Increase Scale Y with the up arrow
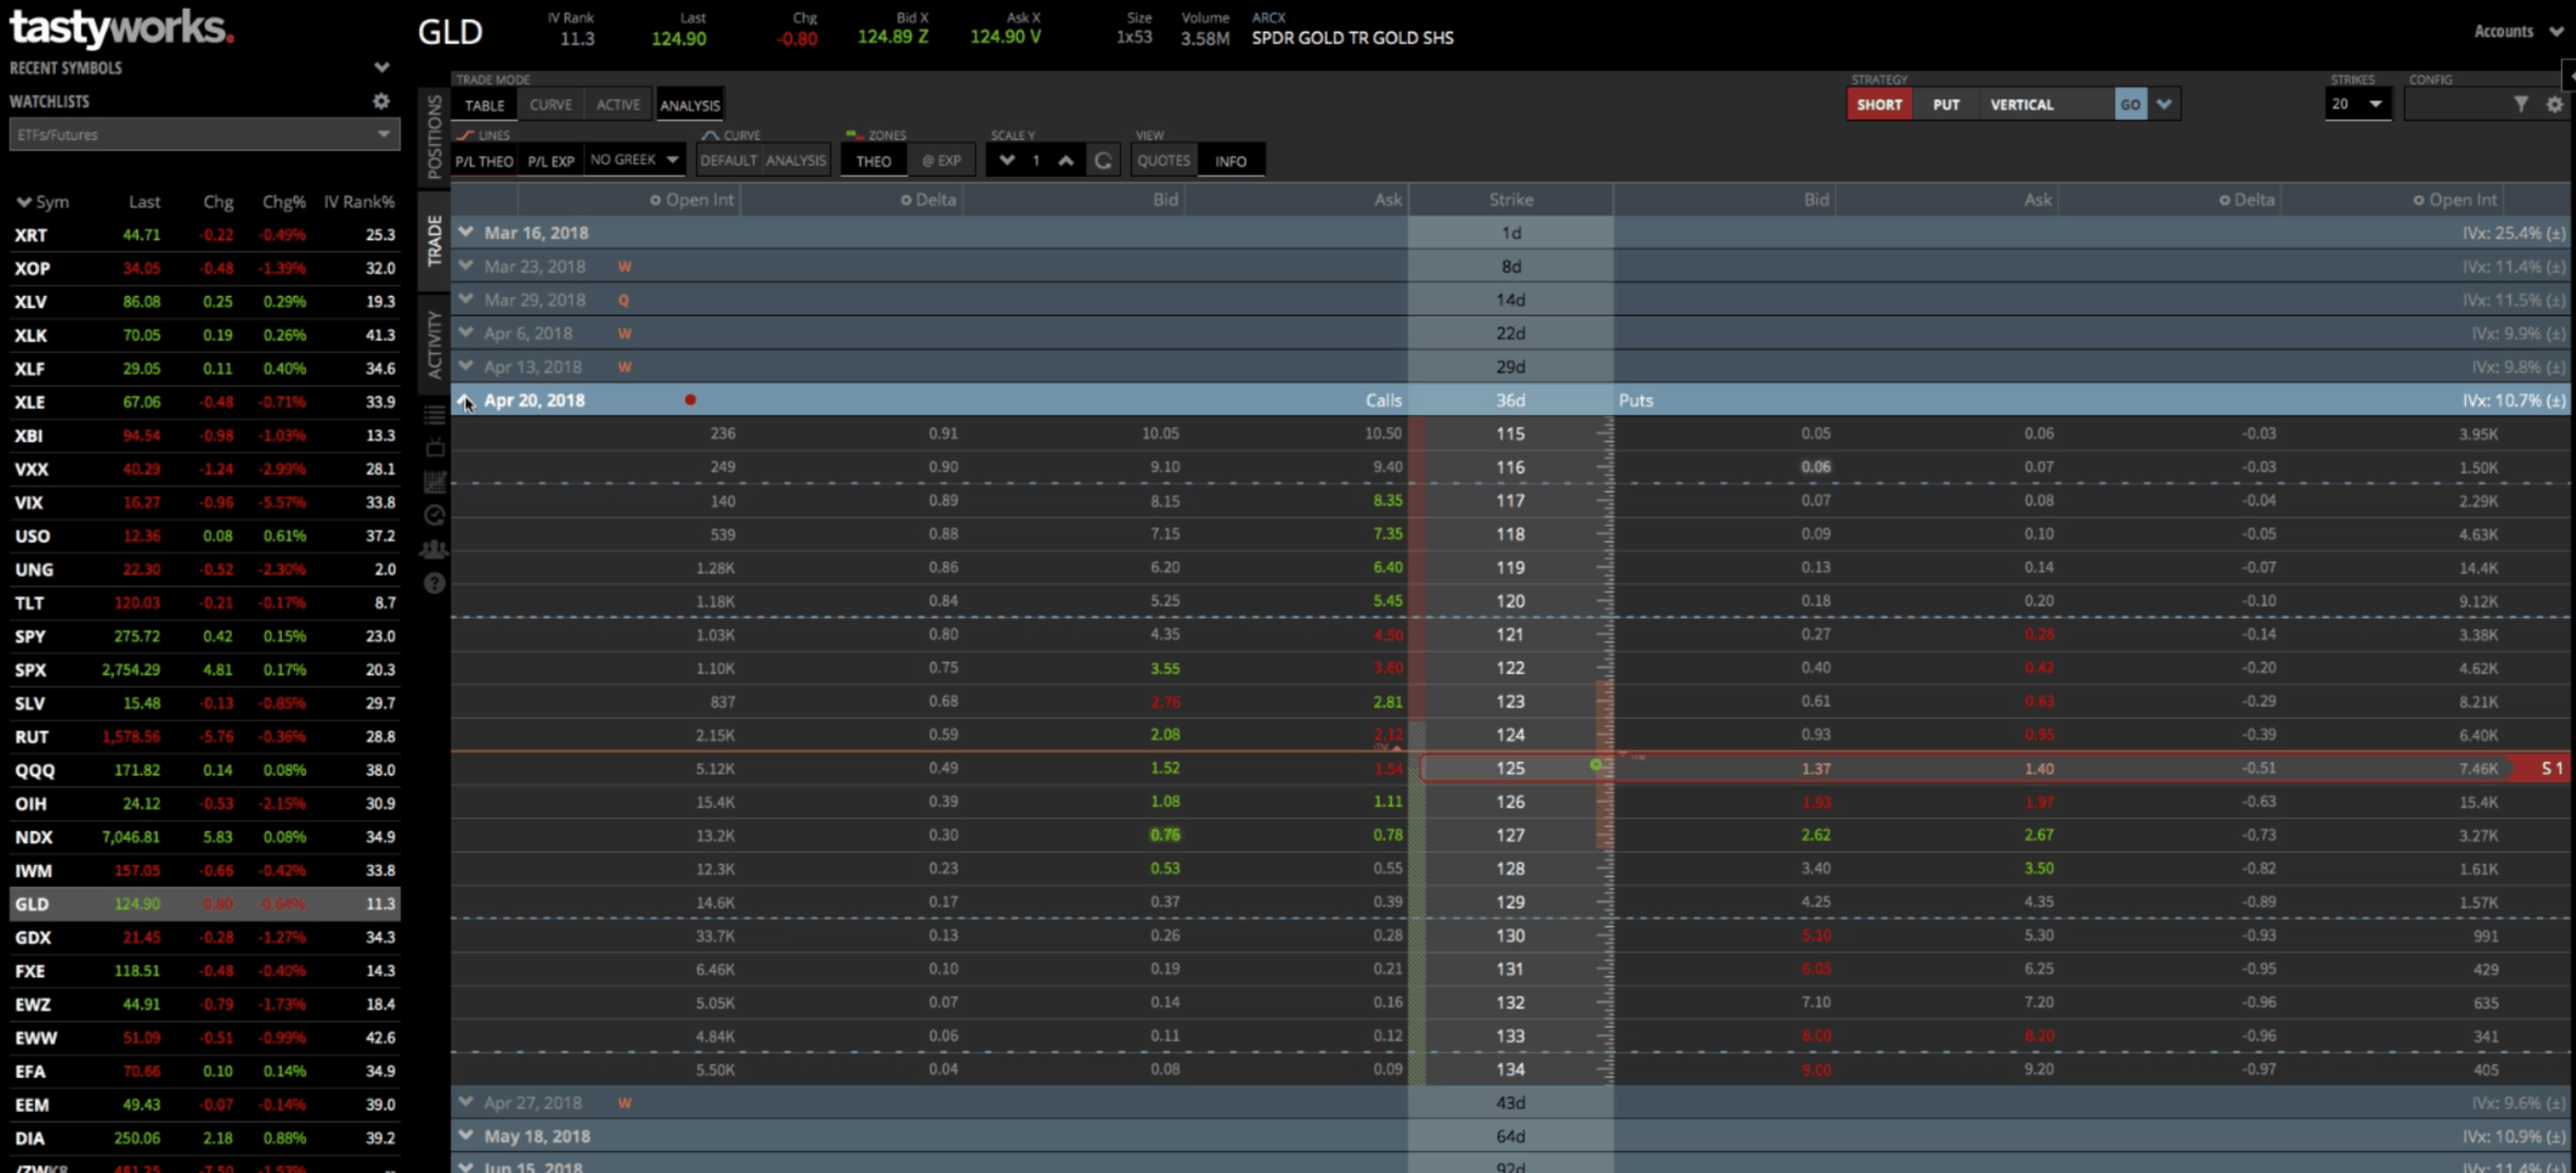2576x1173 pixels. [1066, 160]
